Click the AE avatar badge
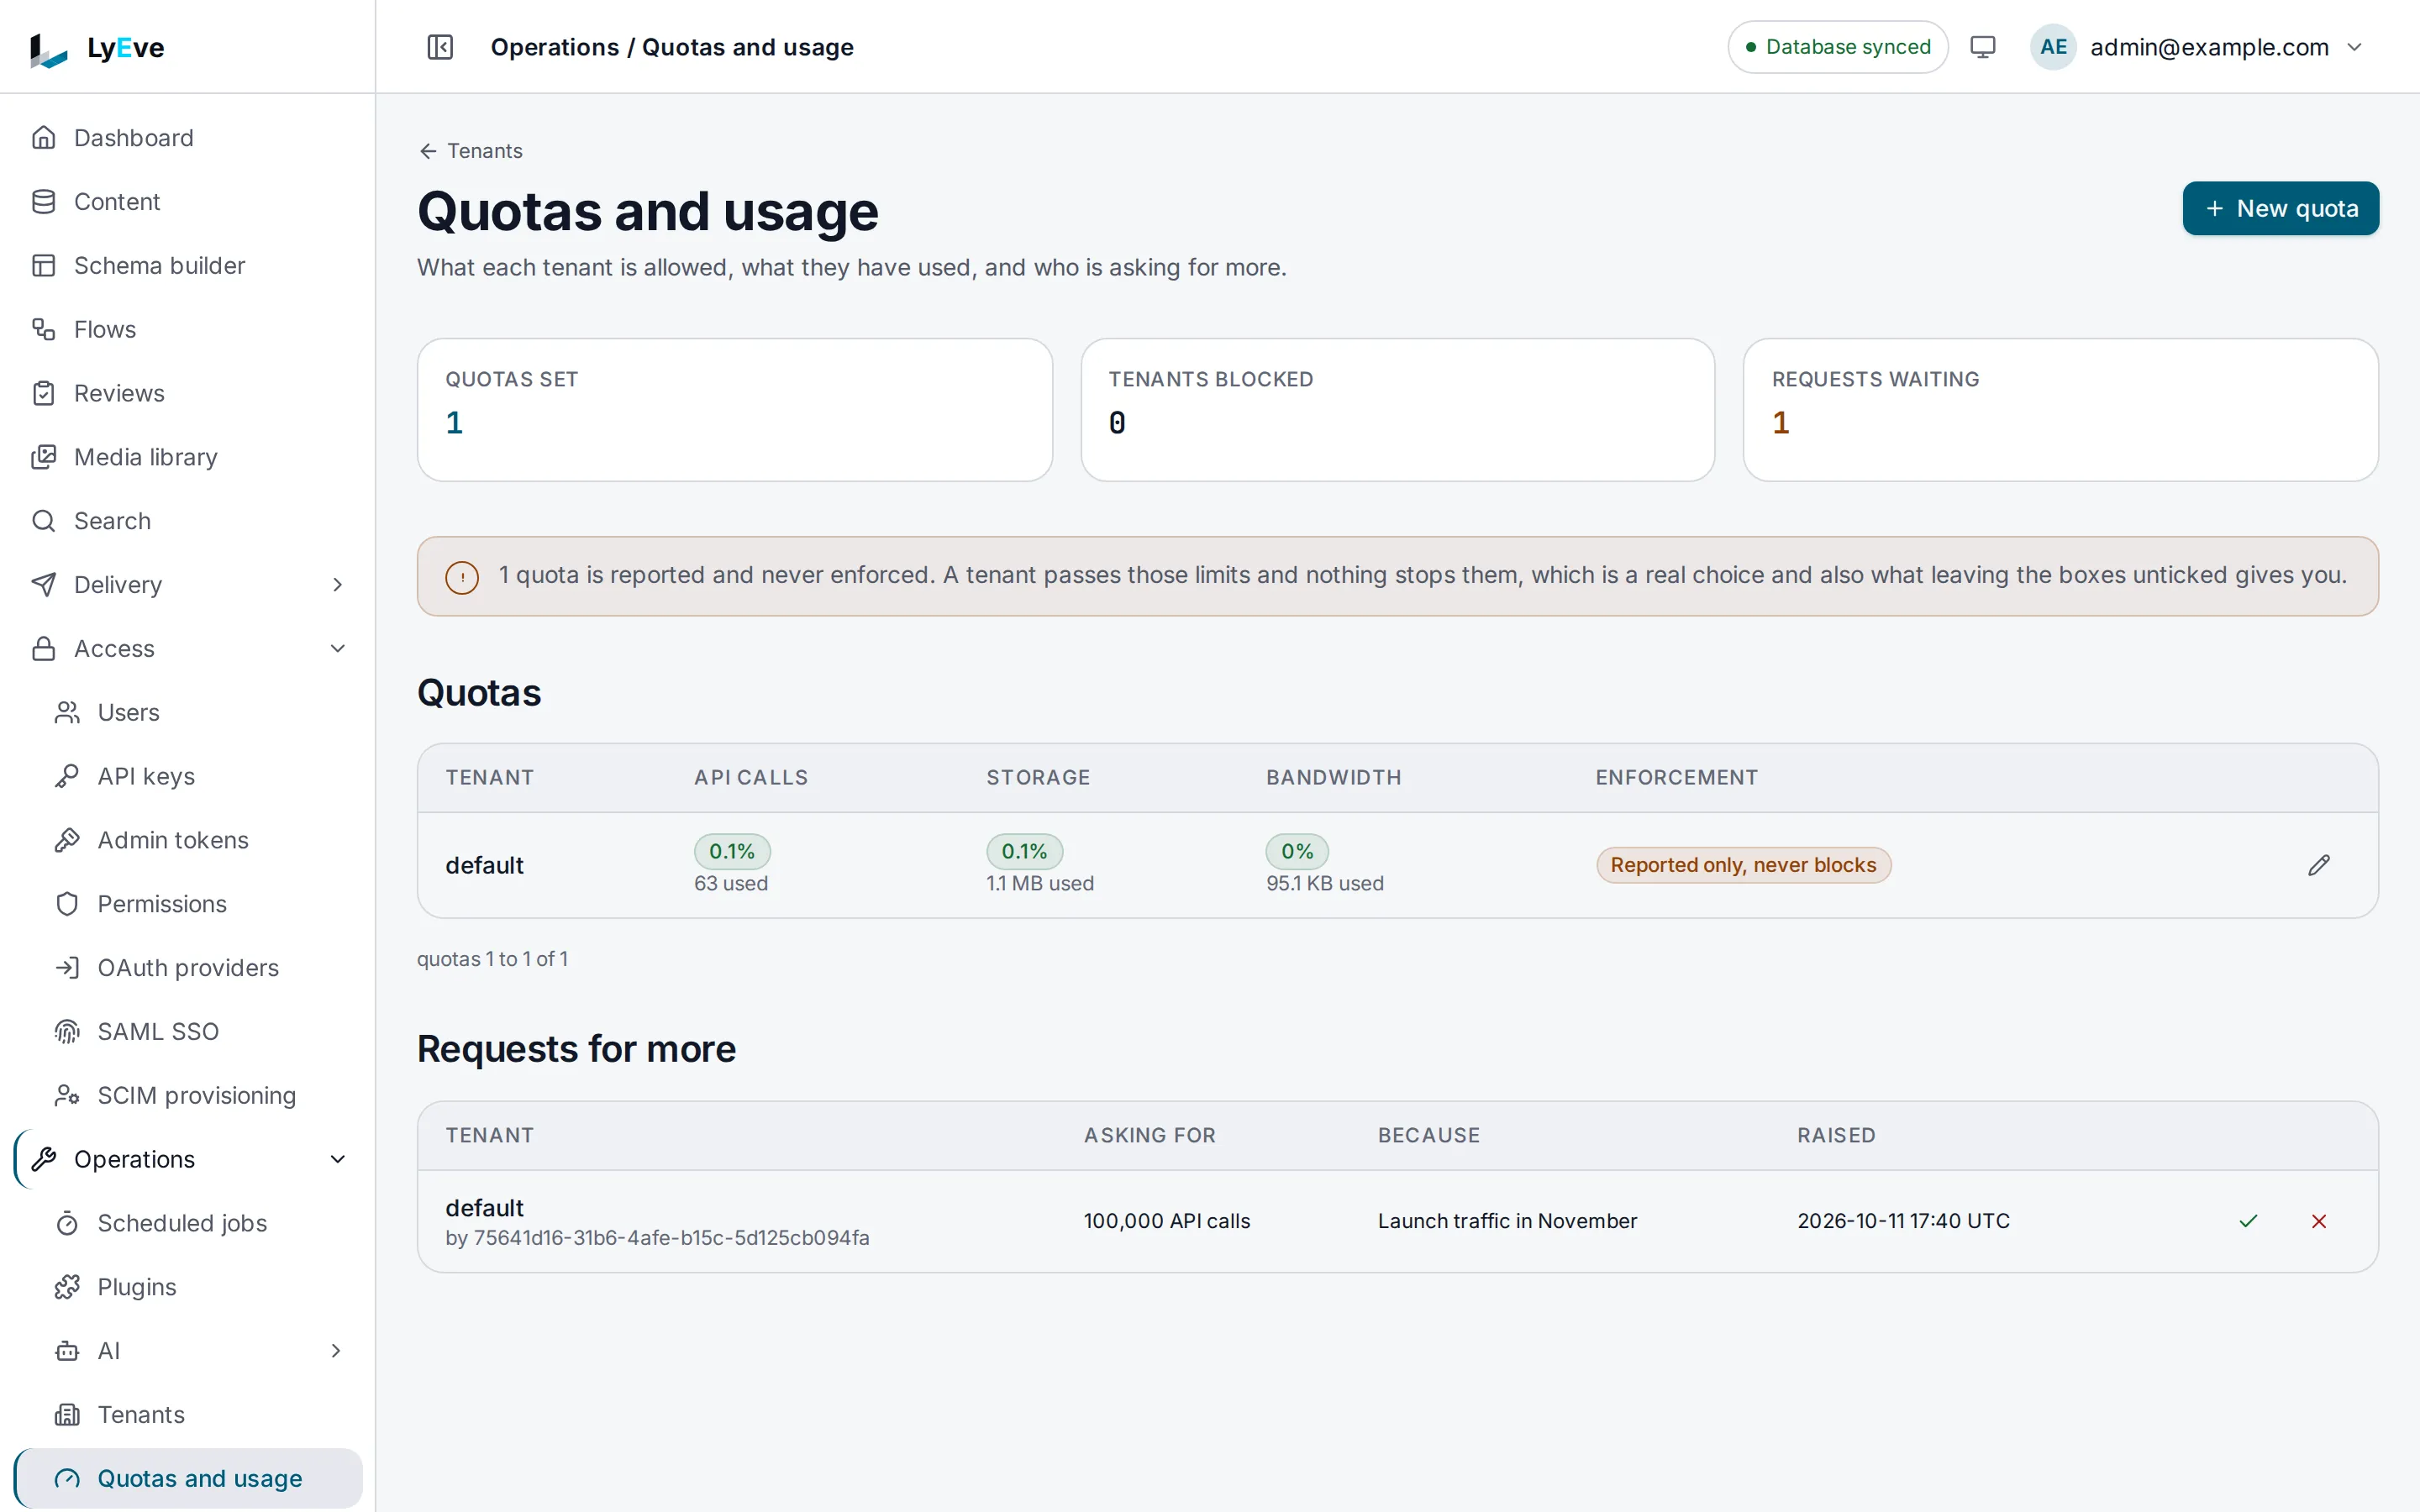 (2053, 47)
